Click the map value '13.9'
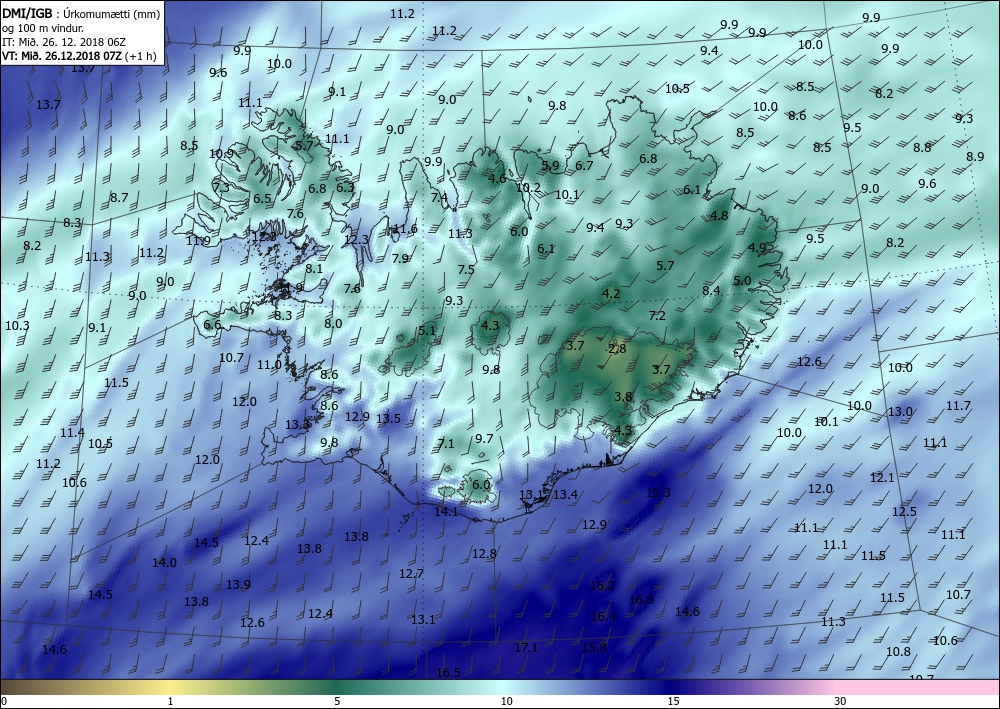The width and height of the screenshot is (1000, 709). 238,585
